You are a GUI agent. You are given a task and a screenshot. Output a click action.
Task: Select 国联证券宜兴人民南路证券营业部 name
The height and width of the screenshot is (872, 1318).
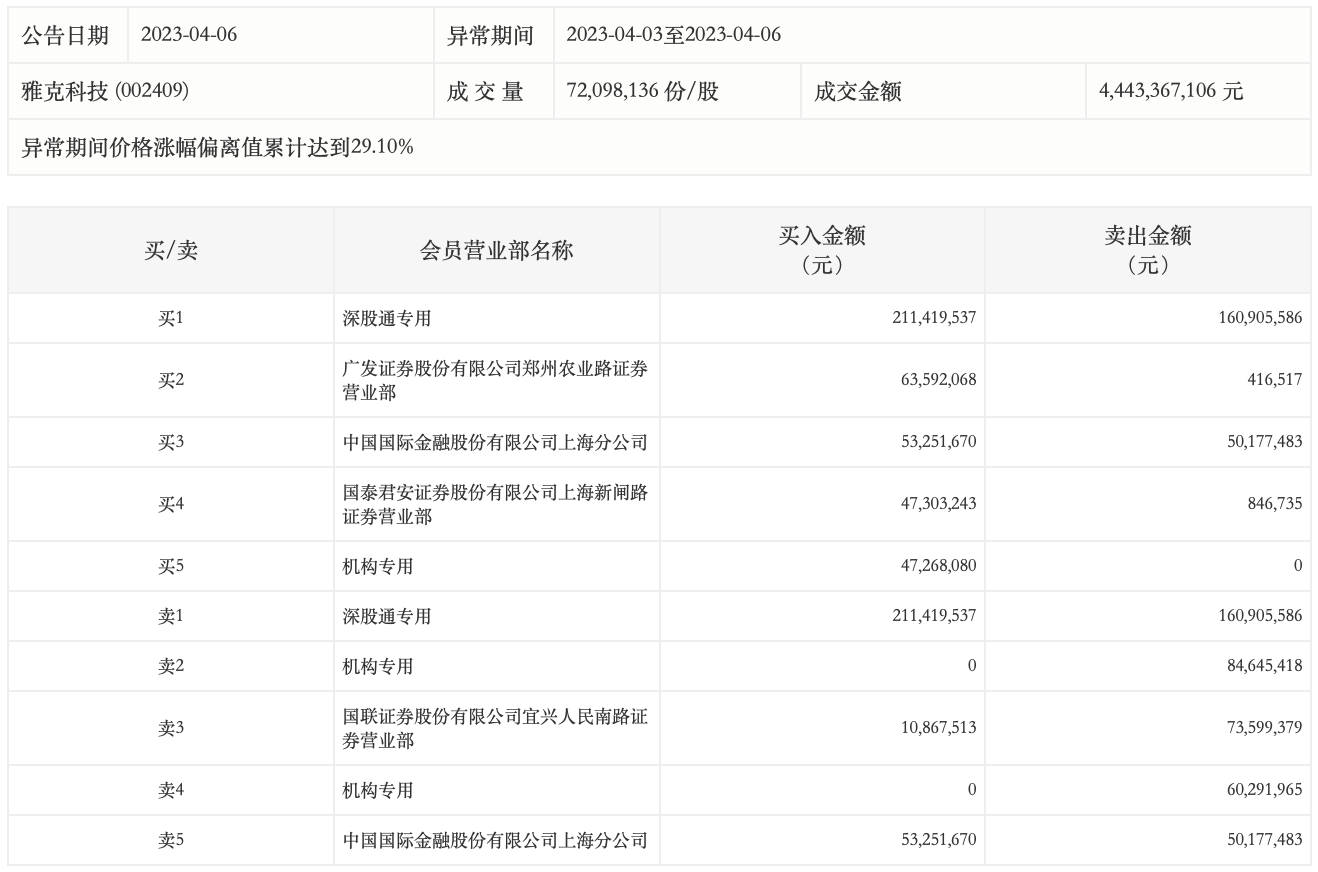[x=495, y=728]
